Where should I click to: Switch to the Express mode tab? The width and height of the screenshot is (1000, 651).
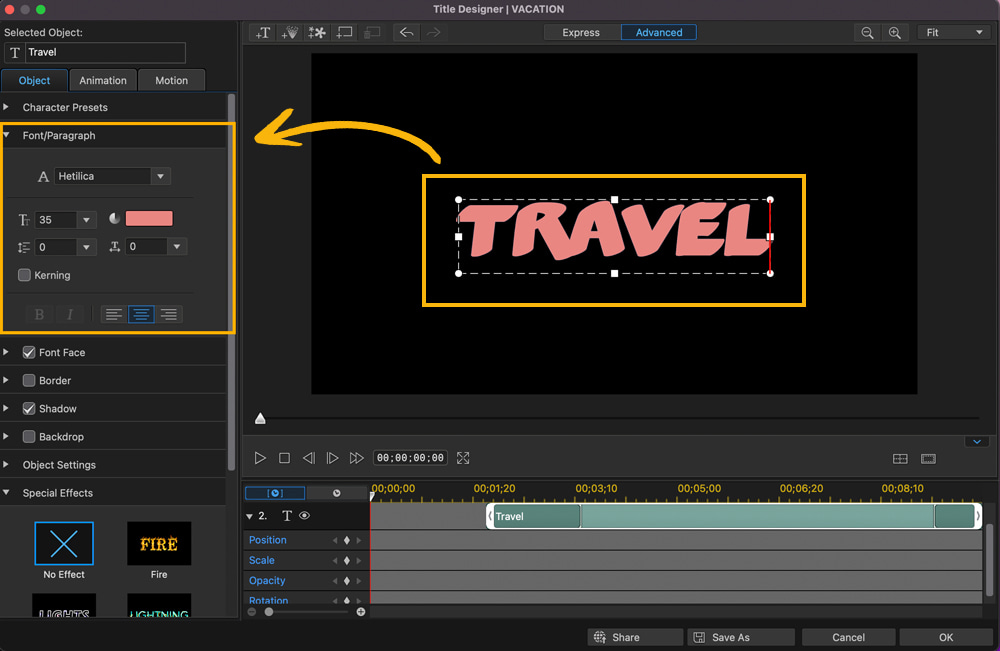tap(581, 32)
